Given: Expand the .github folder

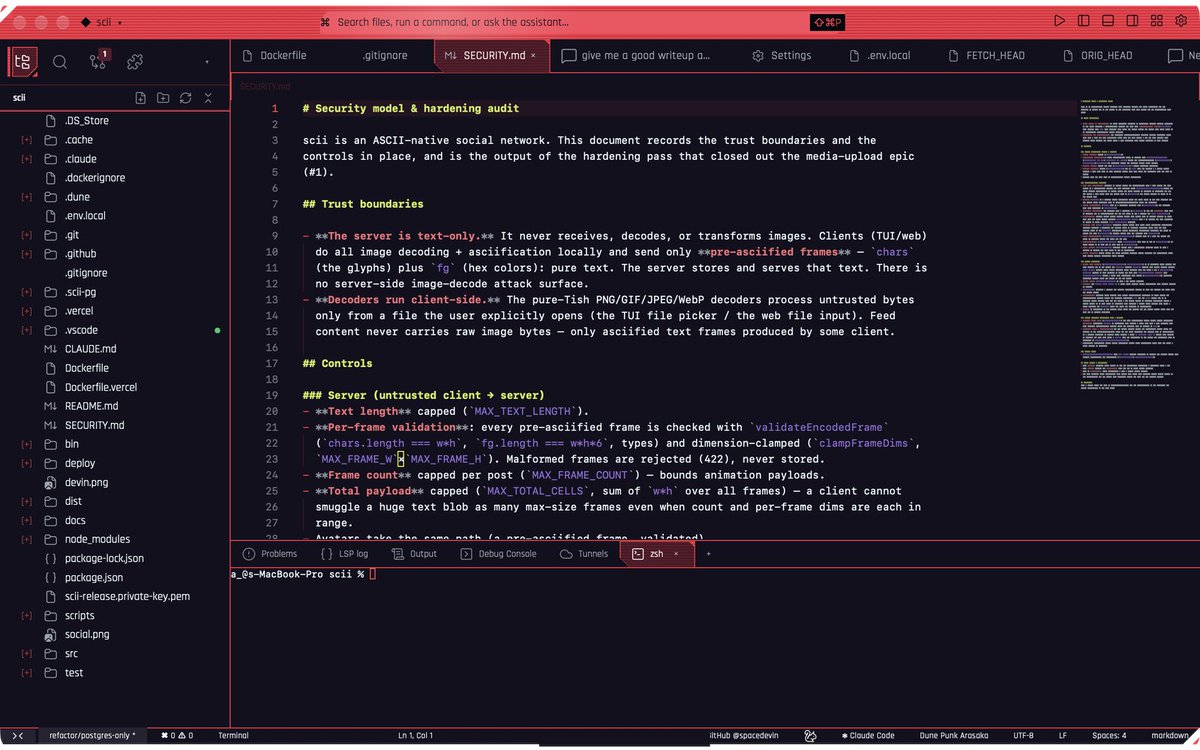Looking at the screenshot, I should pos(26,254).
